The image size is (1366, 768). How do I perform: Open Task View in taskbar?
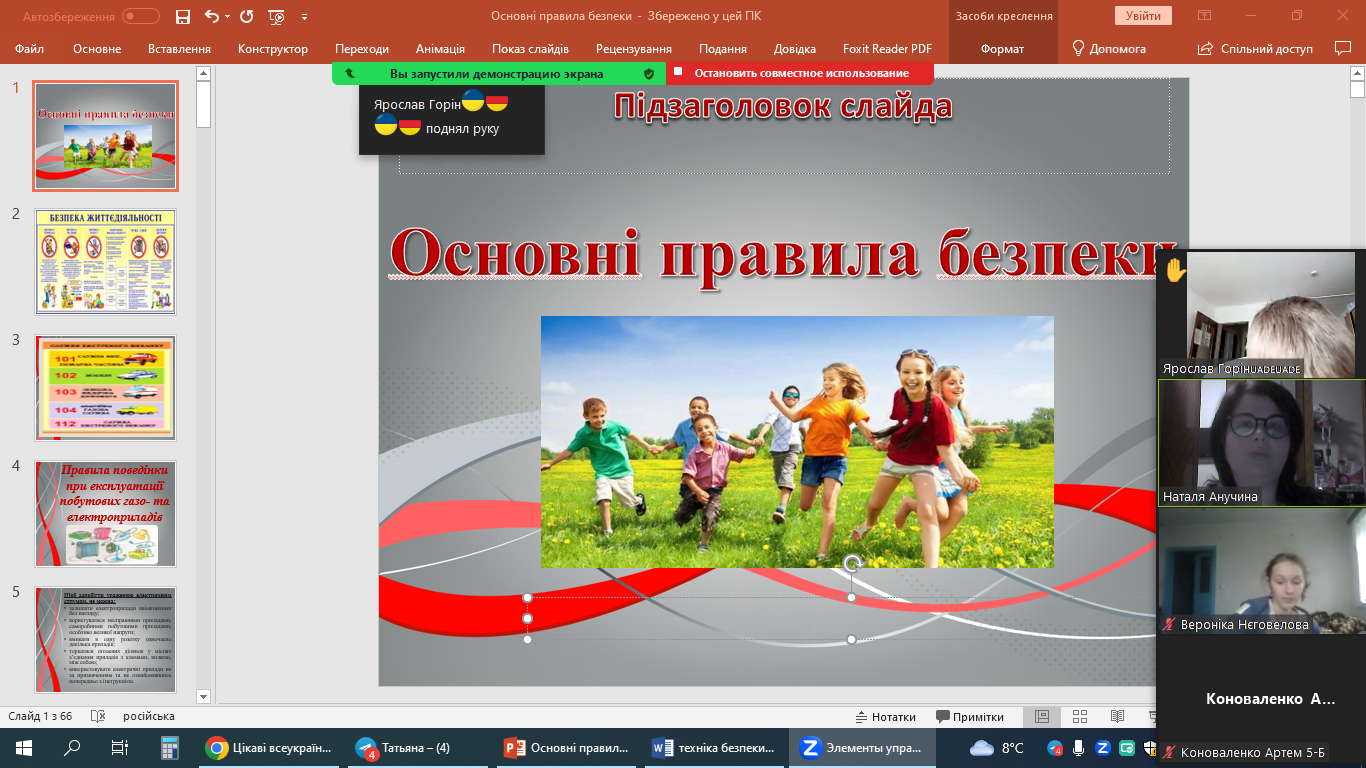(119, 748)
